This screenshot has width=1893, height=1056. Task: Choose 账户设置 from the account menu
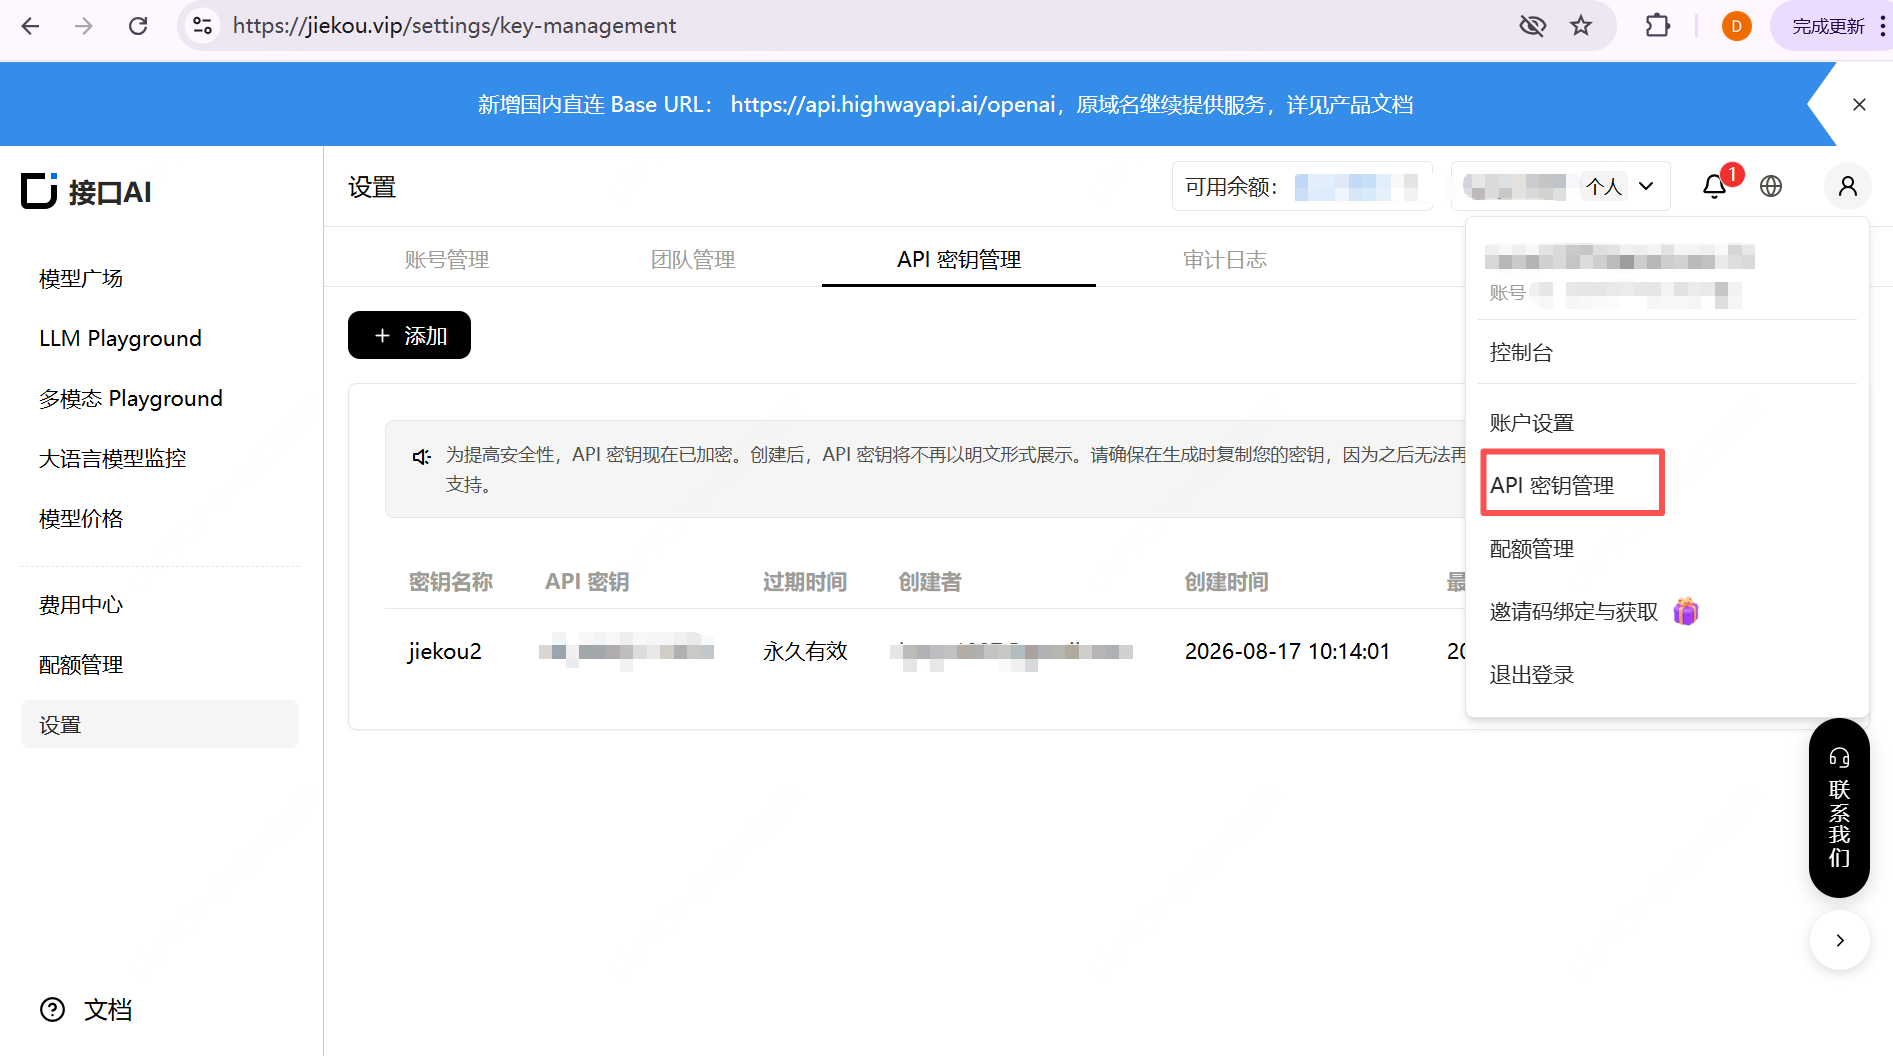(1532, 423)
